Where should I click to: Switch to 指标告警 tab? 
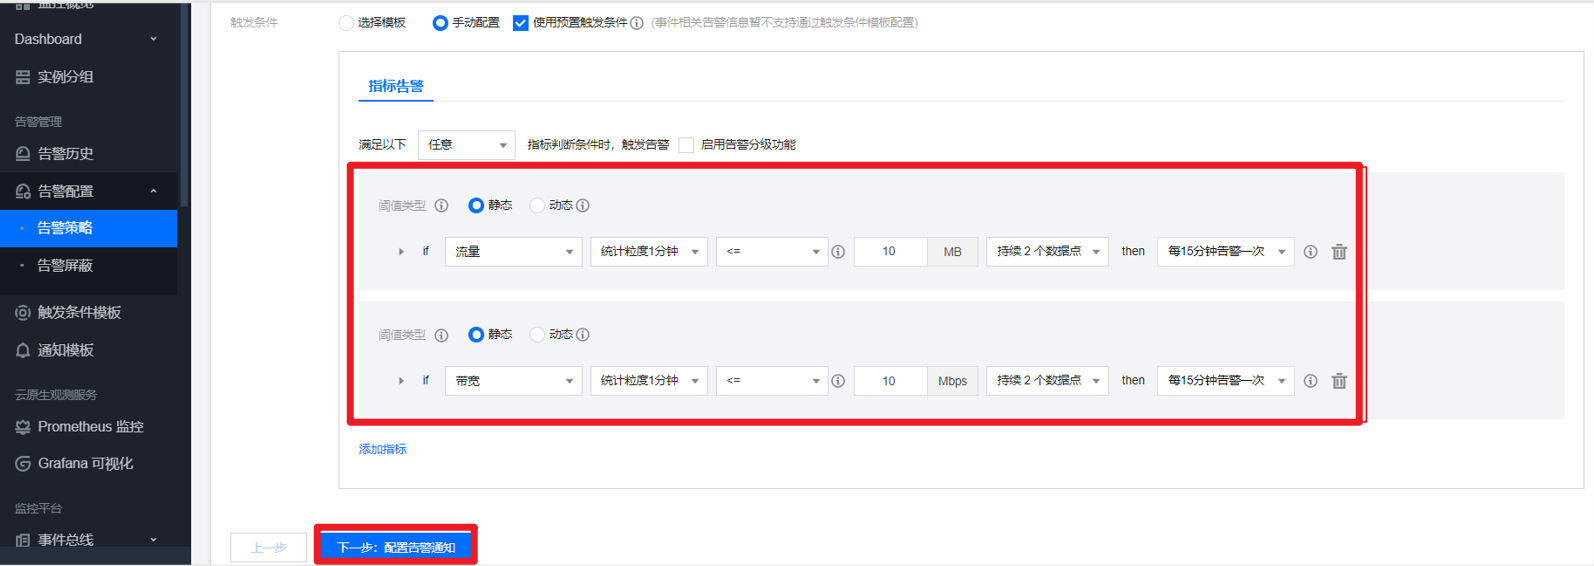(396, 86)
